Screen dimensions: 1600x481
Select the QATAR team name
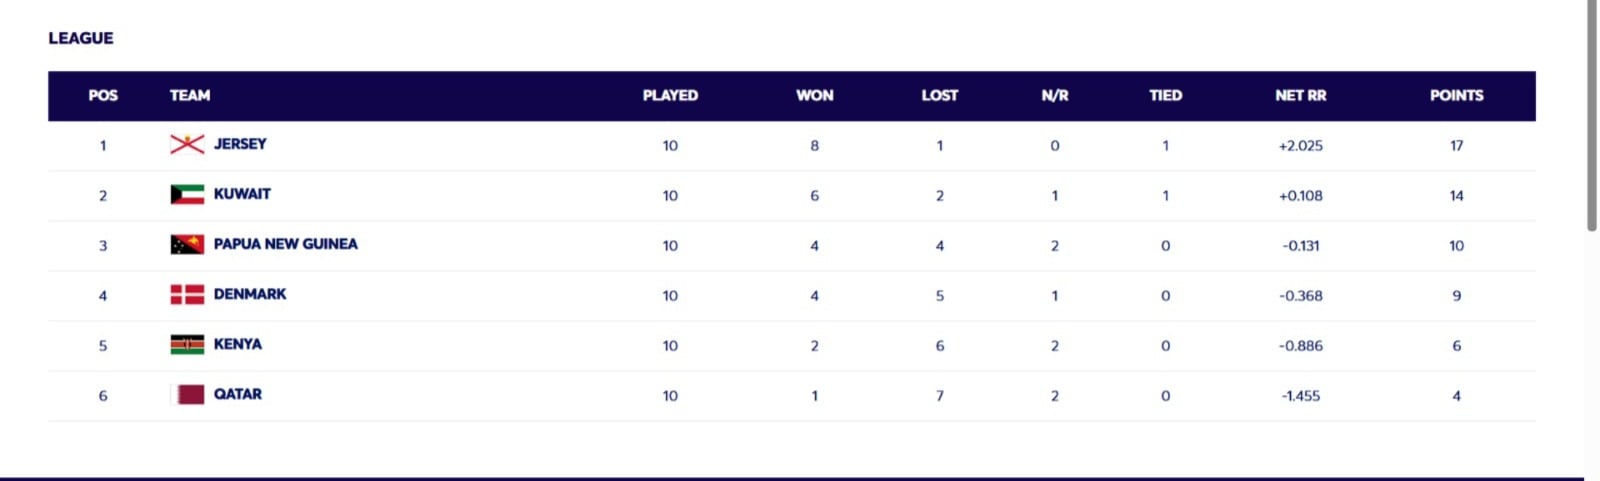pos(238,394)
